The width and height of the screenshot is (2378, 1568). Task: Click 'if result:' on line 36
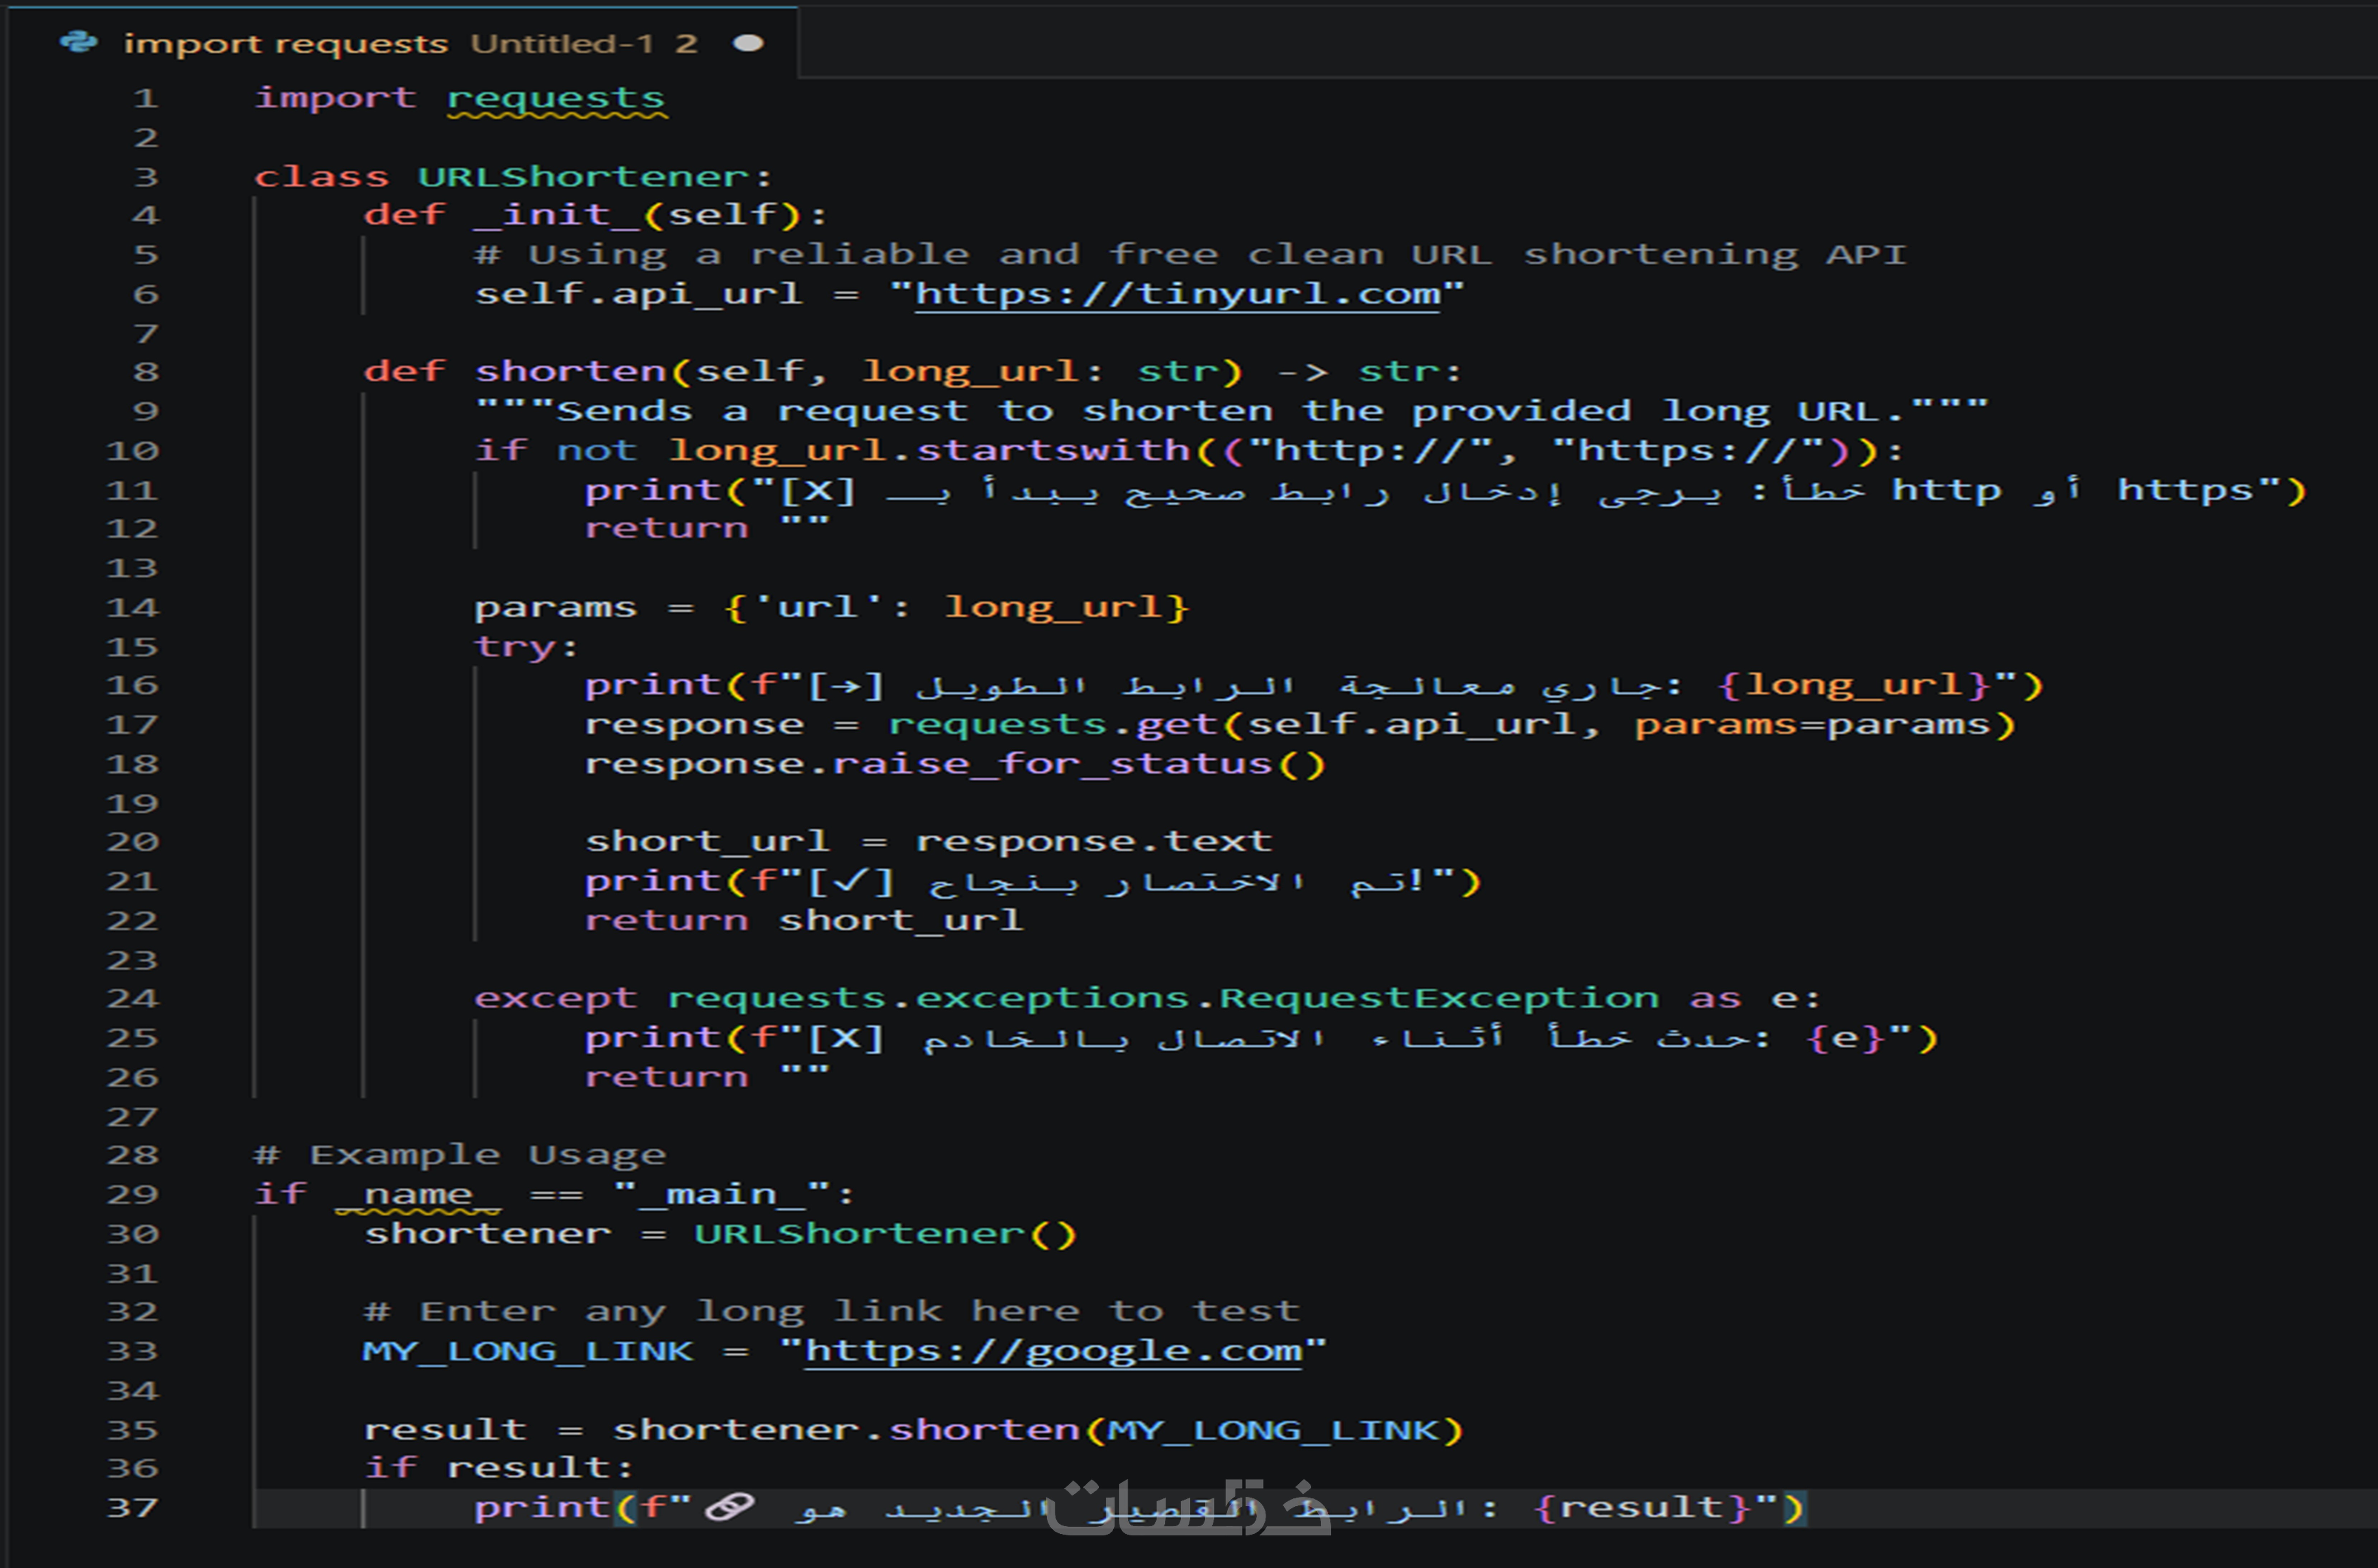pyautogui.click(x=499, y=1468)
